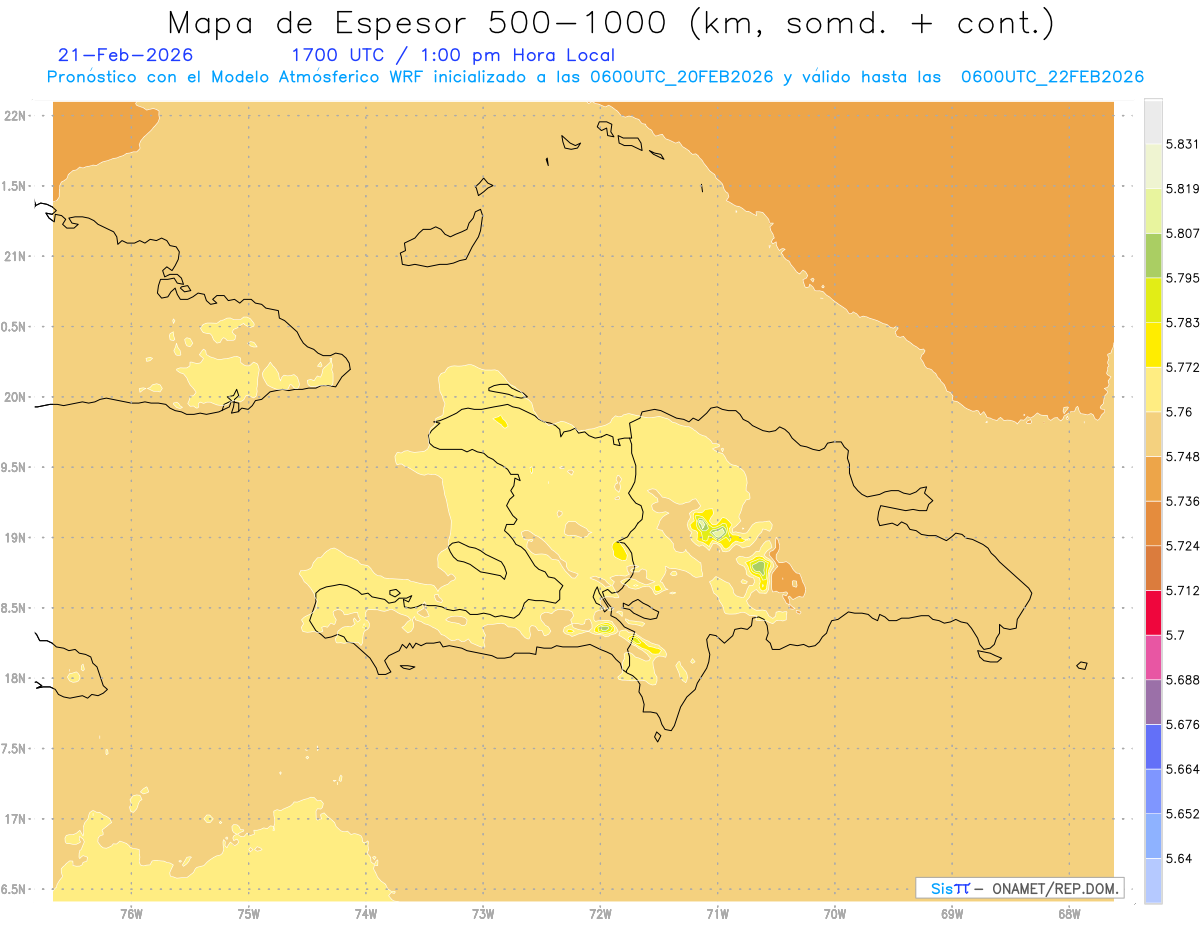Click the 71W longitude label

click(x=717, y=914)
